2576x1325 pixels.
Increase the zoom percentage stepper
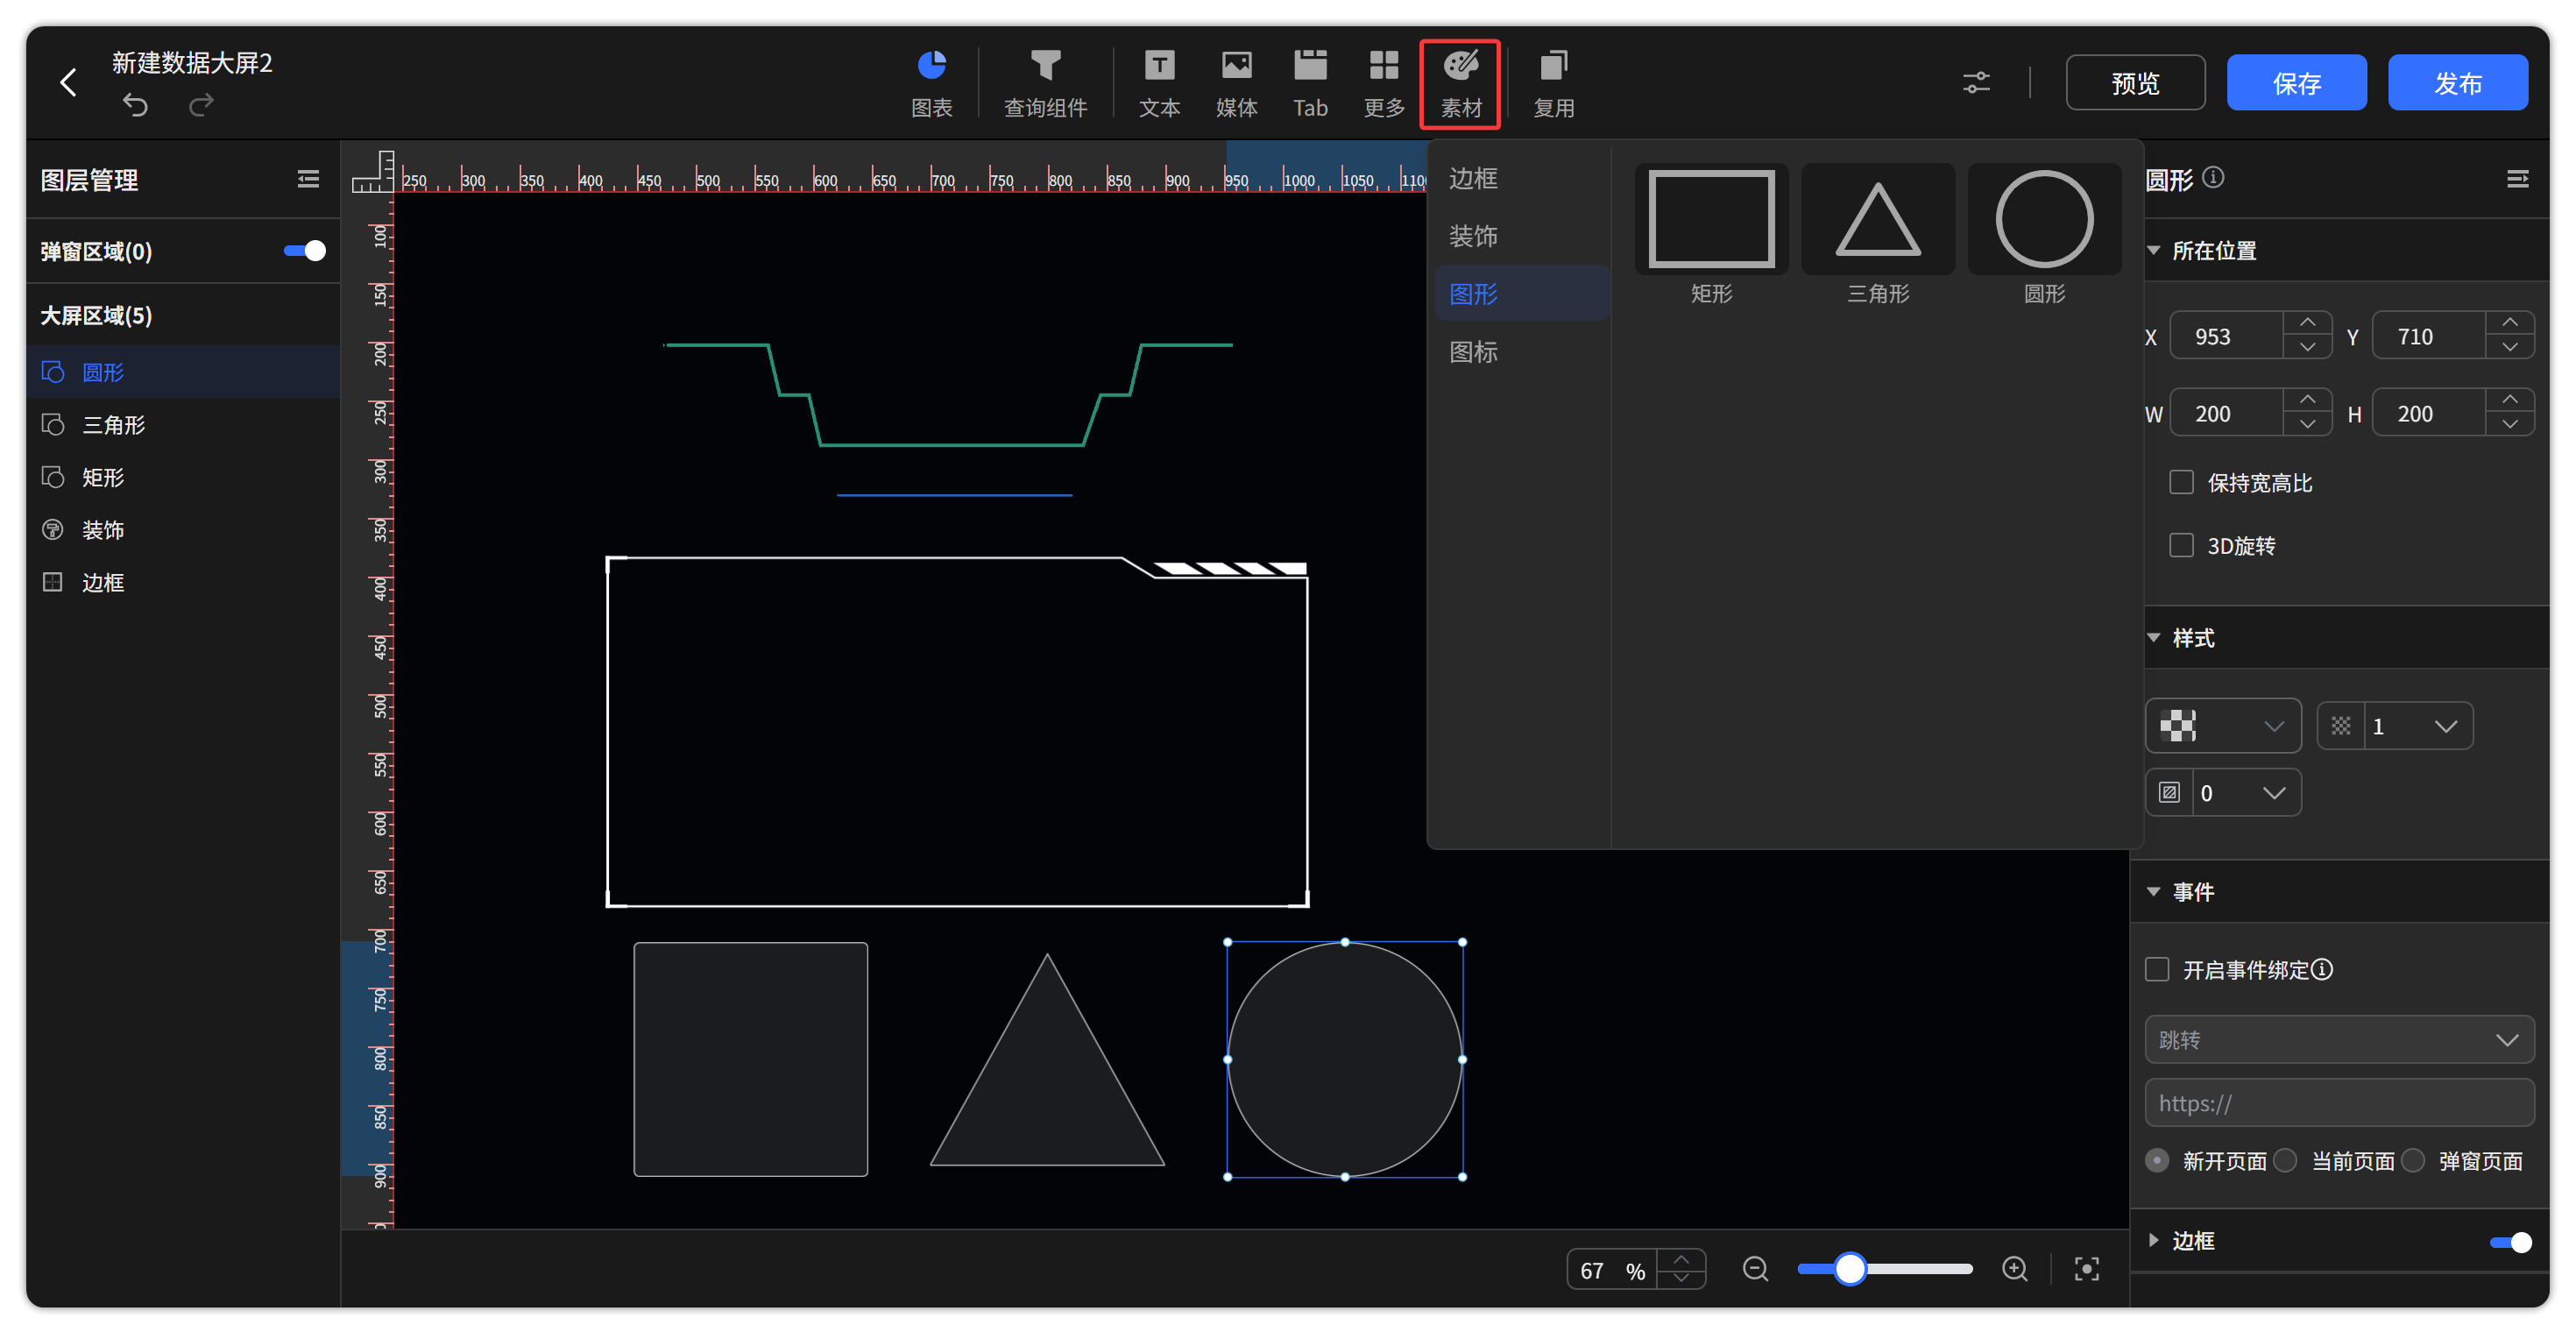[1681, 1259]
